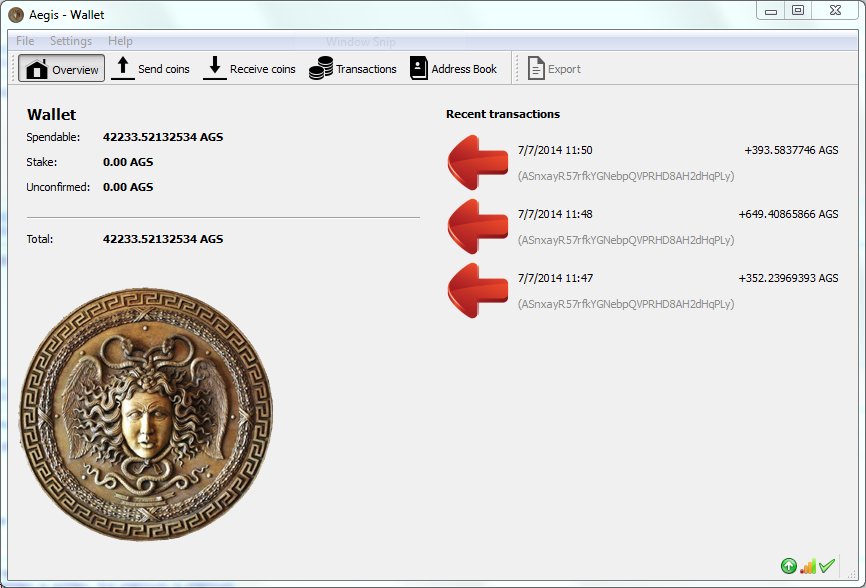
Task: Click the +649.40865866 AGS amount
Action: point(788,214)
